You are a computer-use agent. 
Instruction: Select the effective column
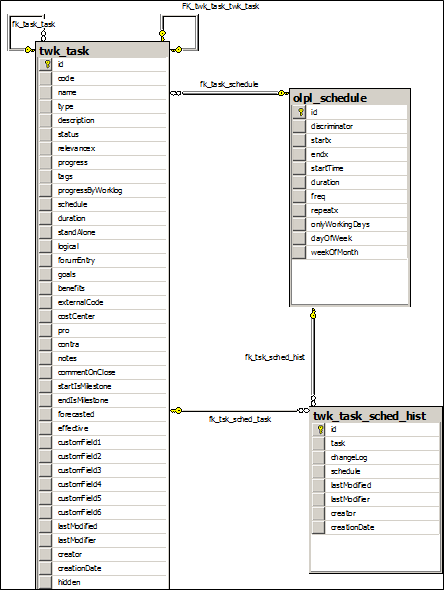click(103, 428)
